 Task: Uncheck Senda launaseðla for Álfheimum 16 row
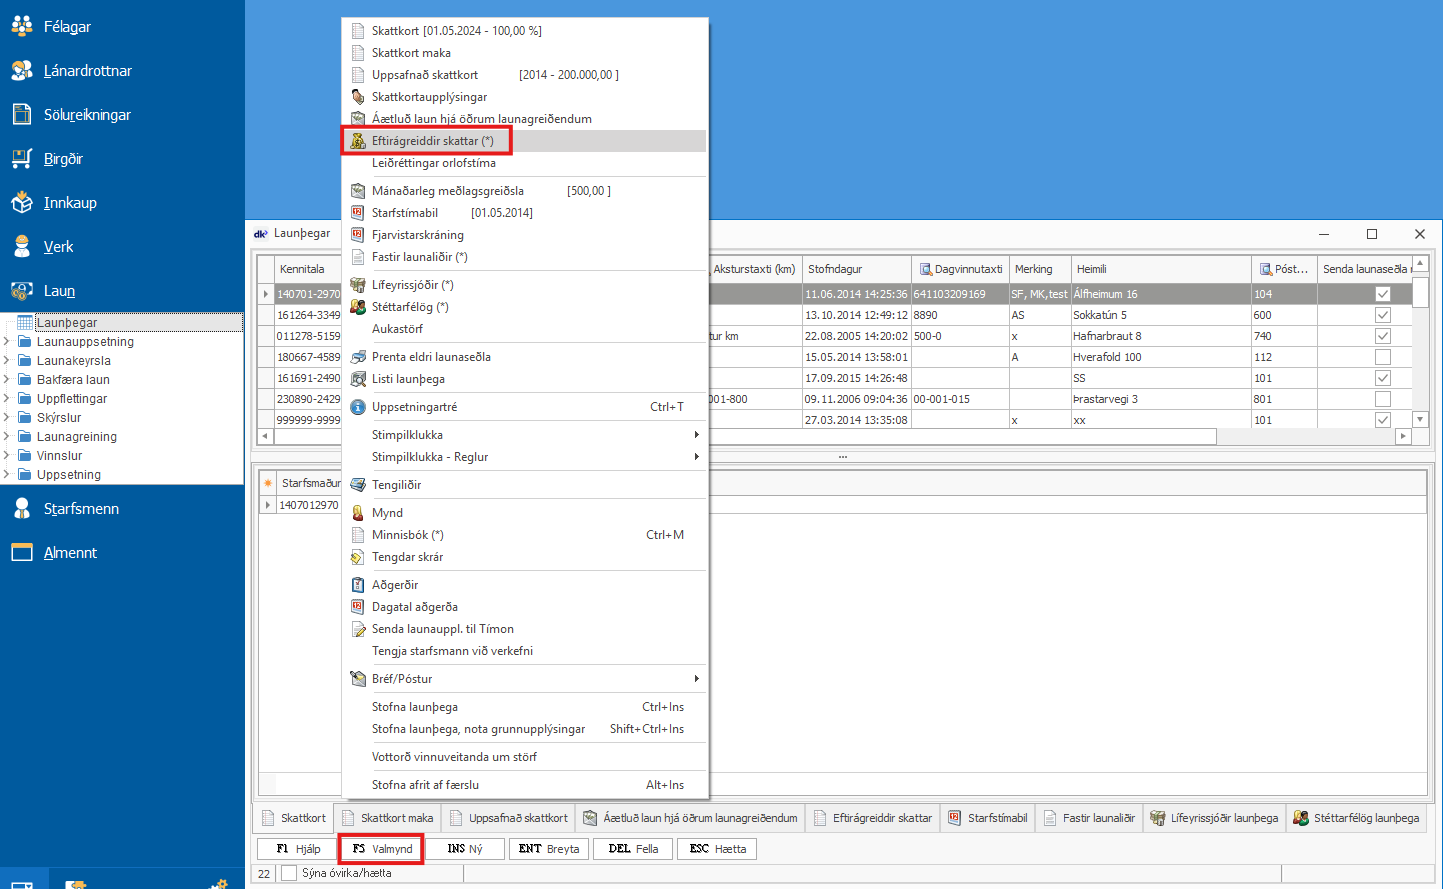click(1382, 294)
